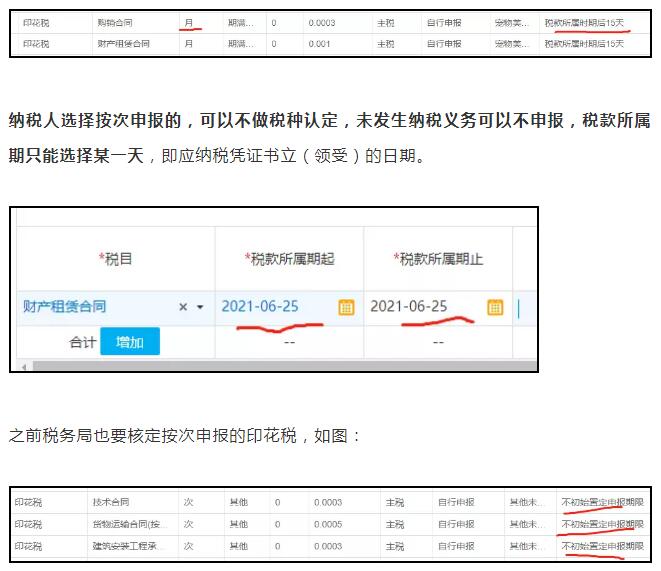Select the 购销合同 cell in the top table
Image resolution: width=661 pixels, height=571 pixels.
(115, 23)
